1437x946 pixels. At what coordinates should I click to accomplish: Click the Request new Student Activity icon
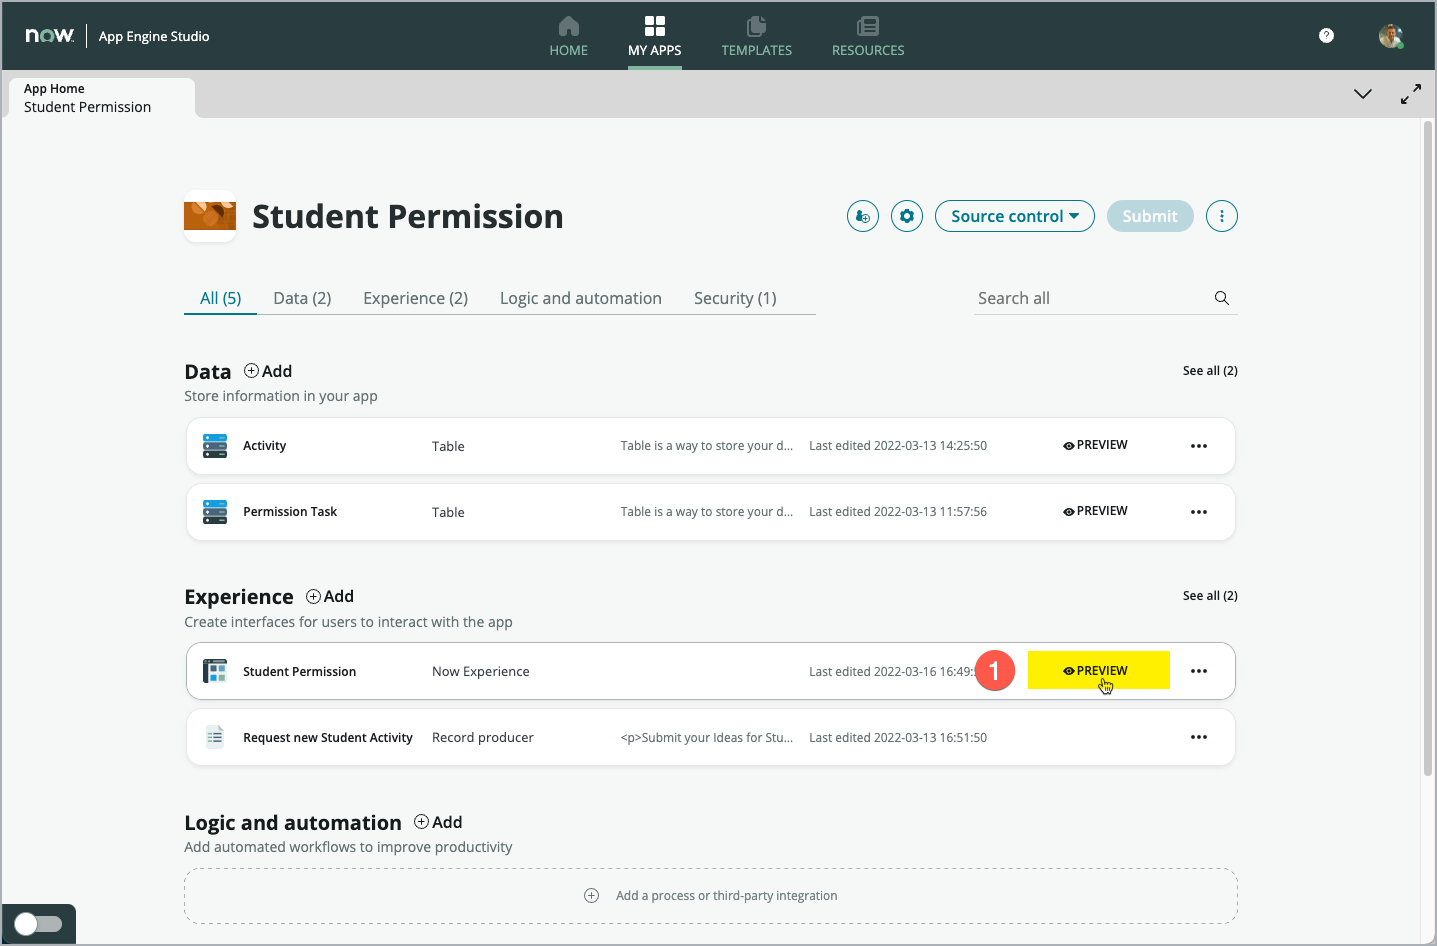click(x=215, y=737)
